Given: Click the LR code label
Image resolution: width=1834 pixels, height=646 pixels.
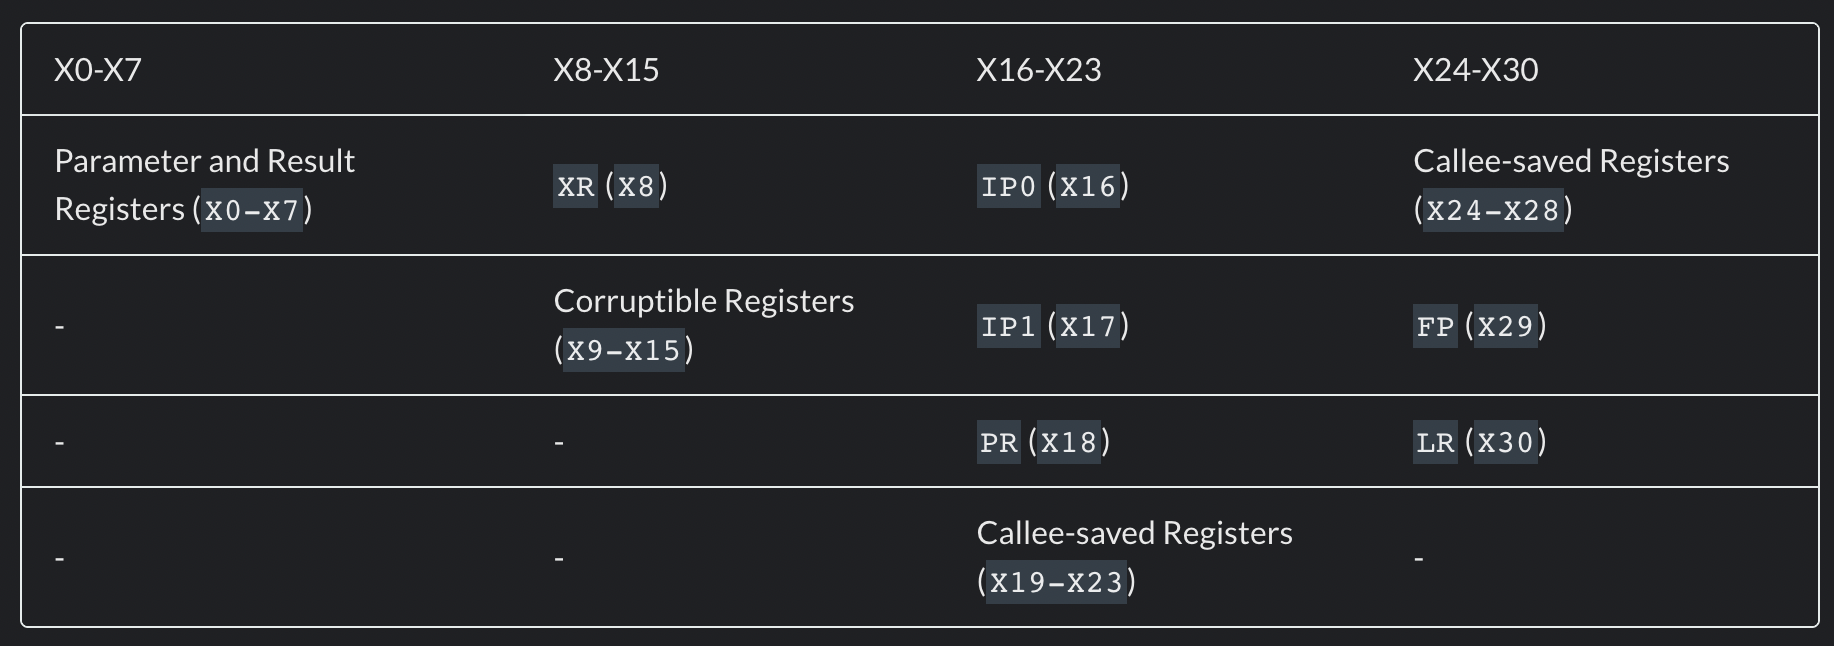Looking at the screenshot, I should pos(1435,443).
